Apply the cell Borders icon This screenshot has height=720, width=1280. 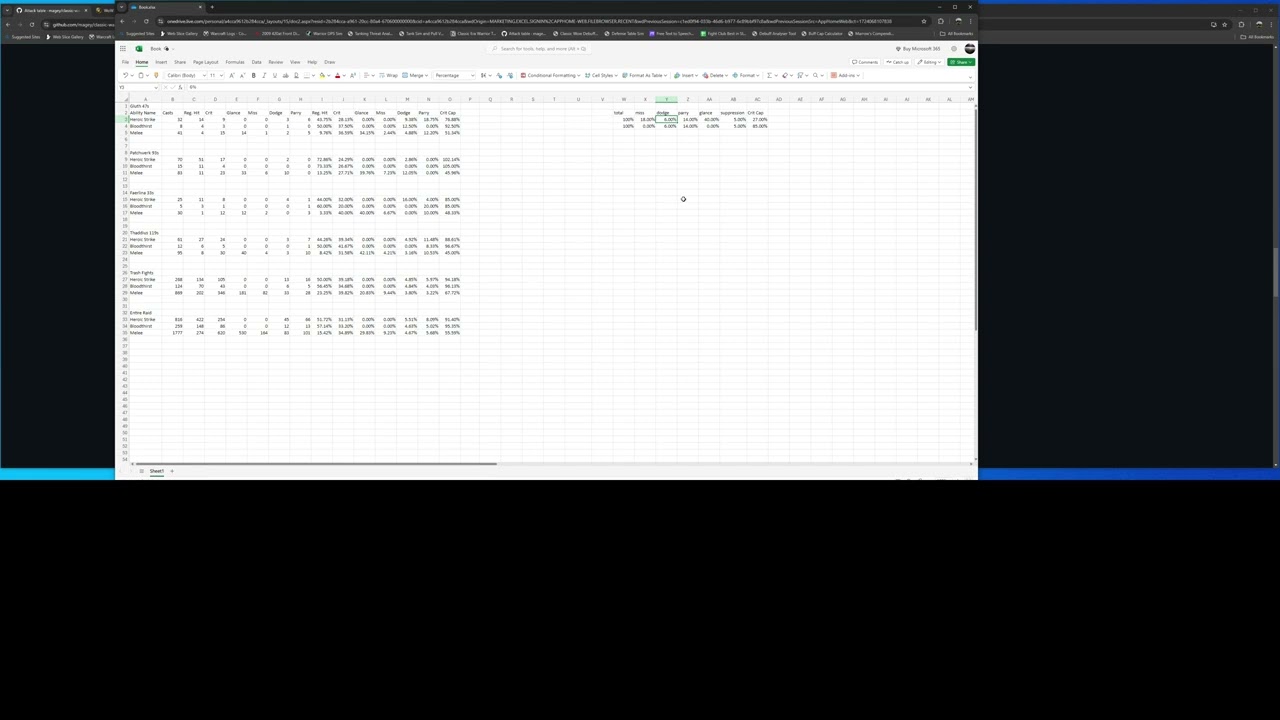[x=306, y=75]
